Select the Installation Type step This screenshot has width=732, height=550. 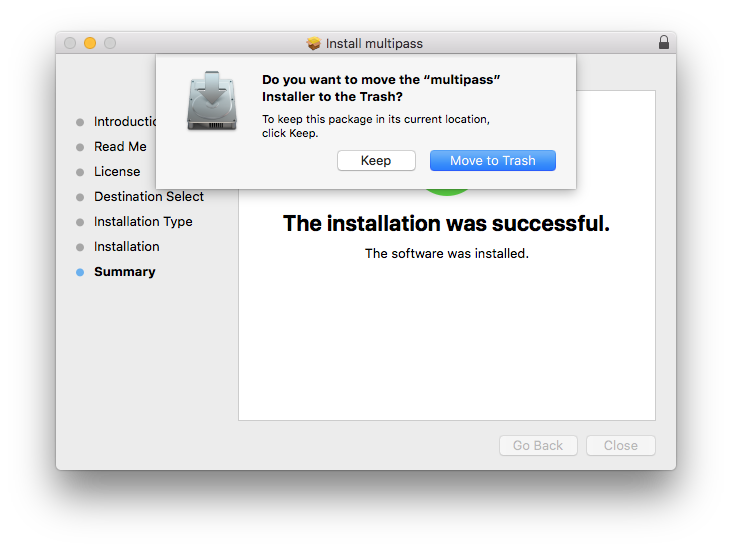click(143, 222)
